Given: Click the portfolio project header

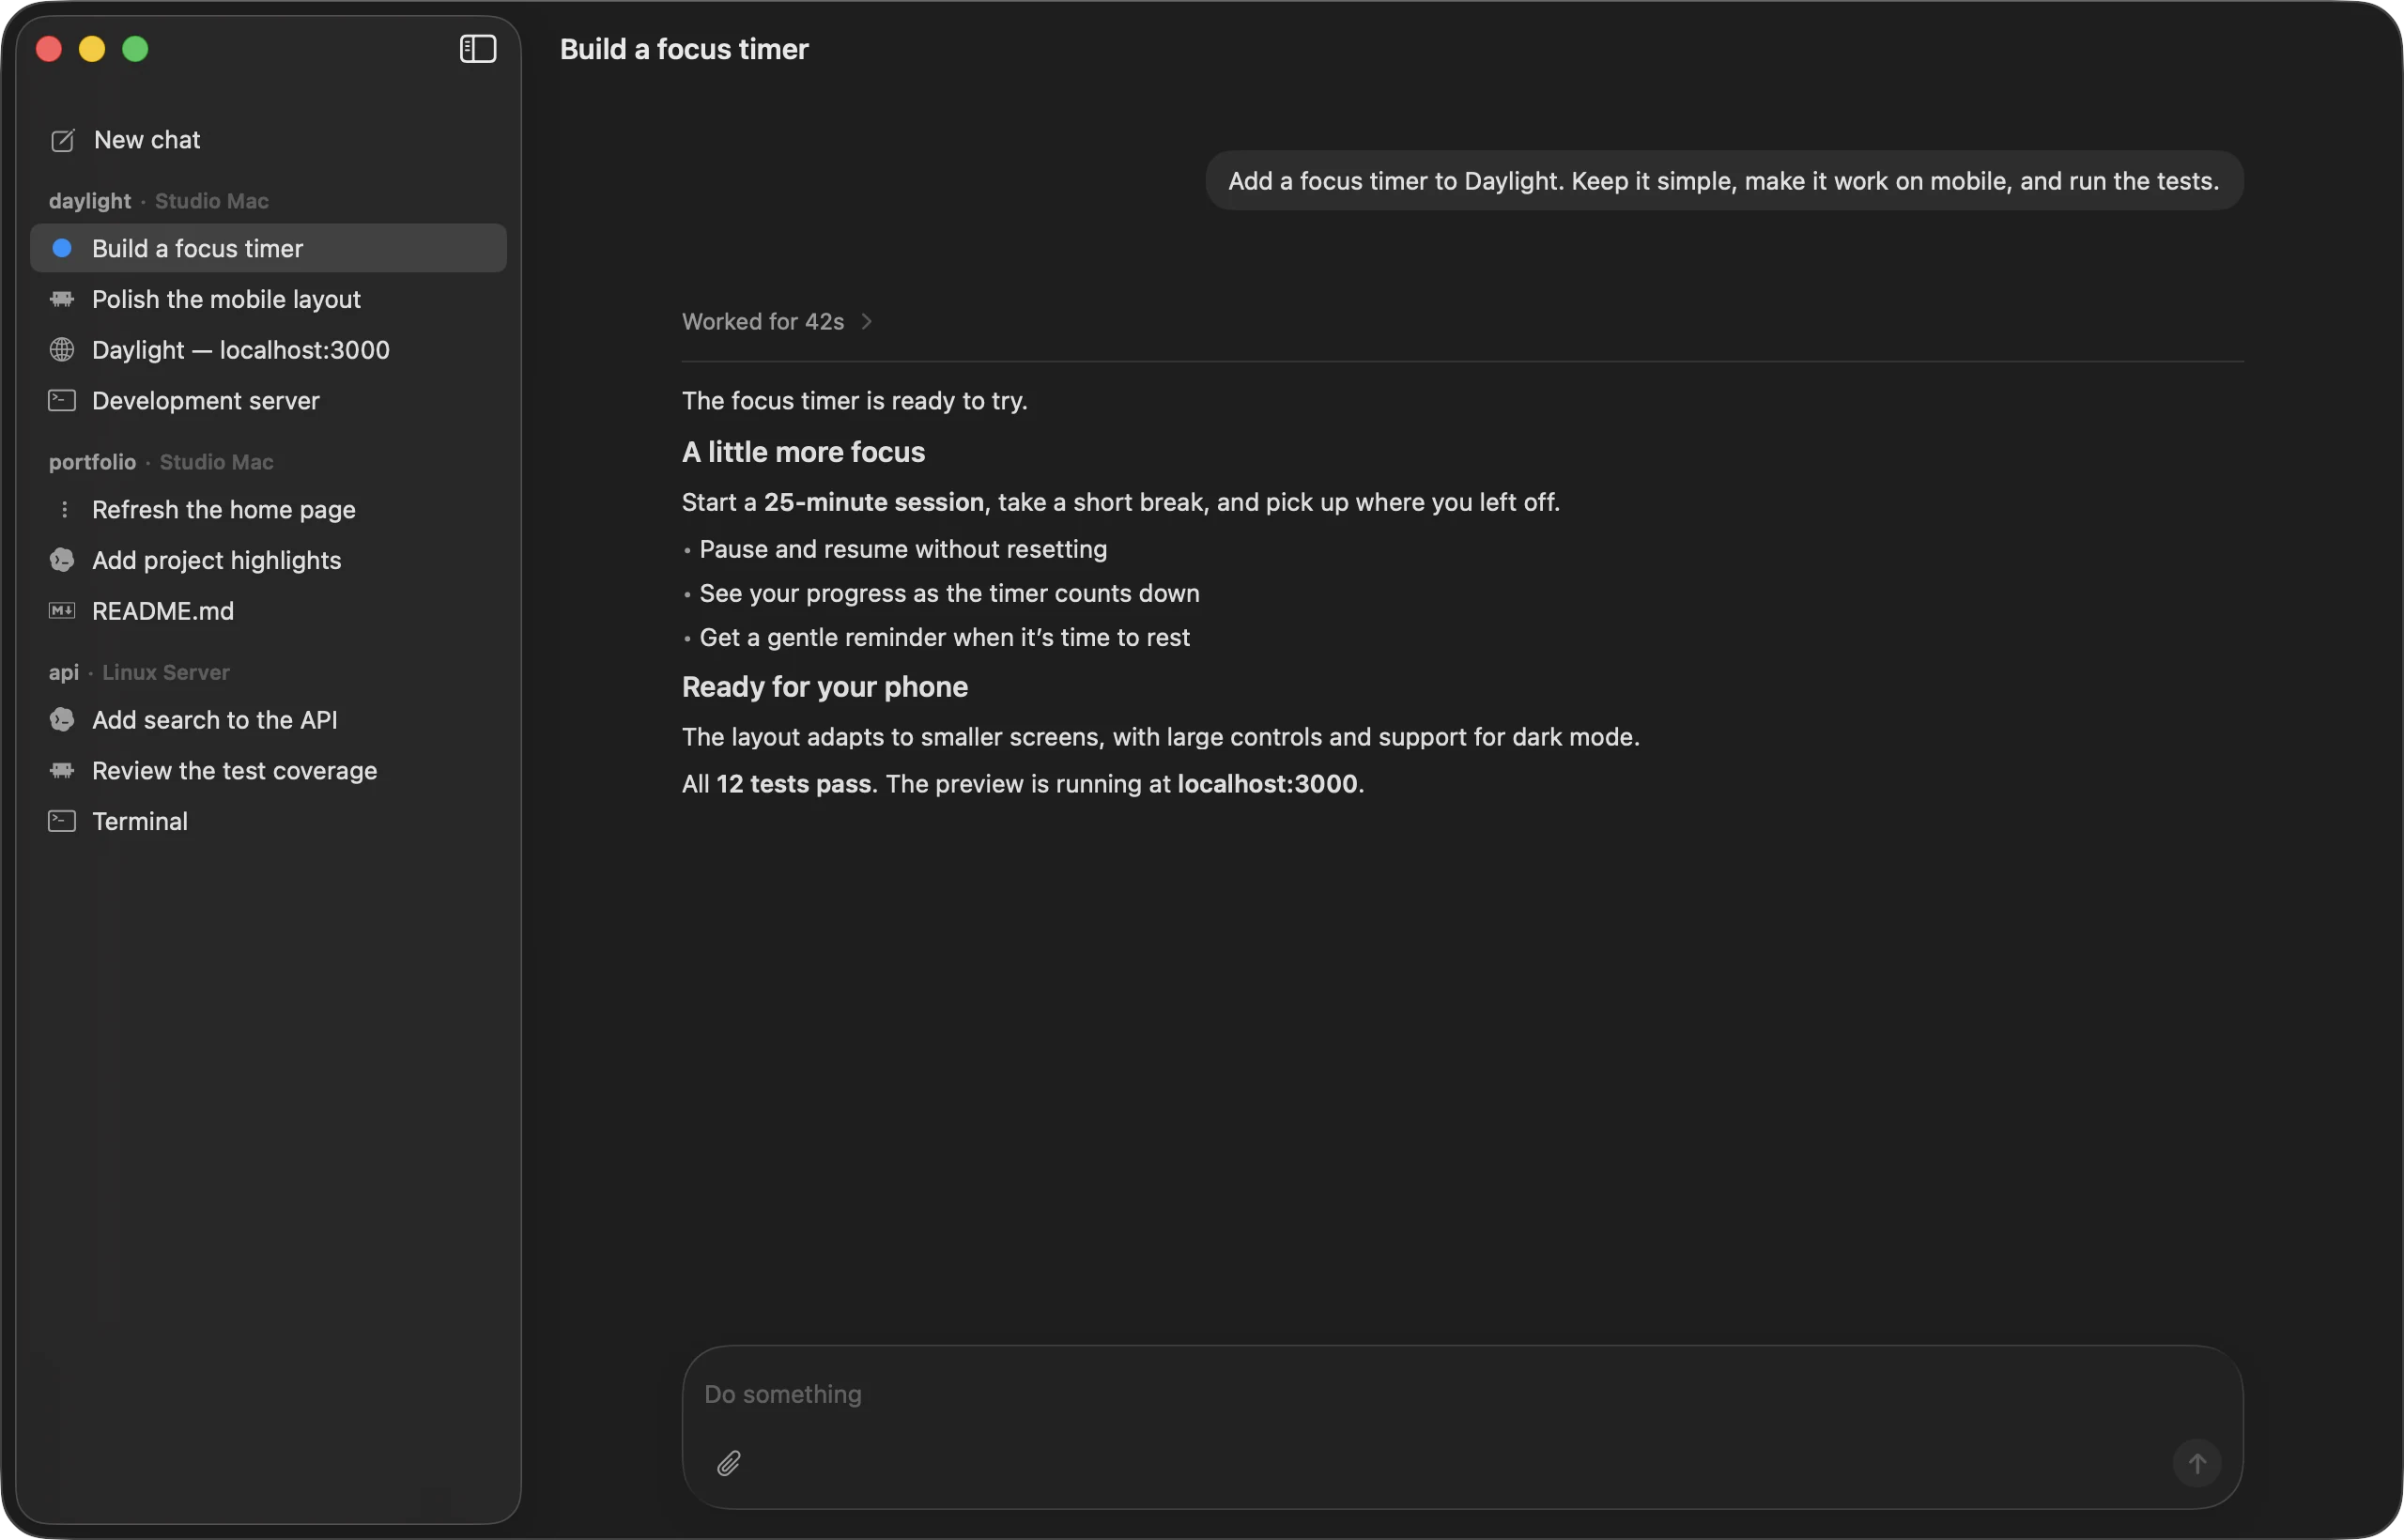Looking at the screenshot, I should point(92,462).
